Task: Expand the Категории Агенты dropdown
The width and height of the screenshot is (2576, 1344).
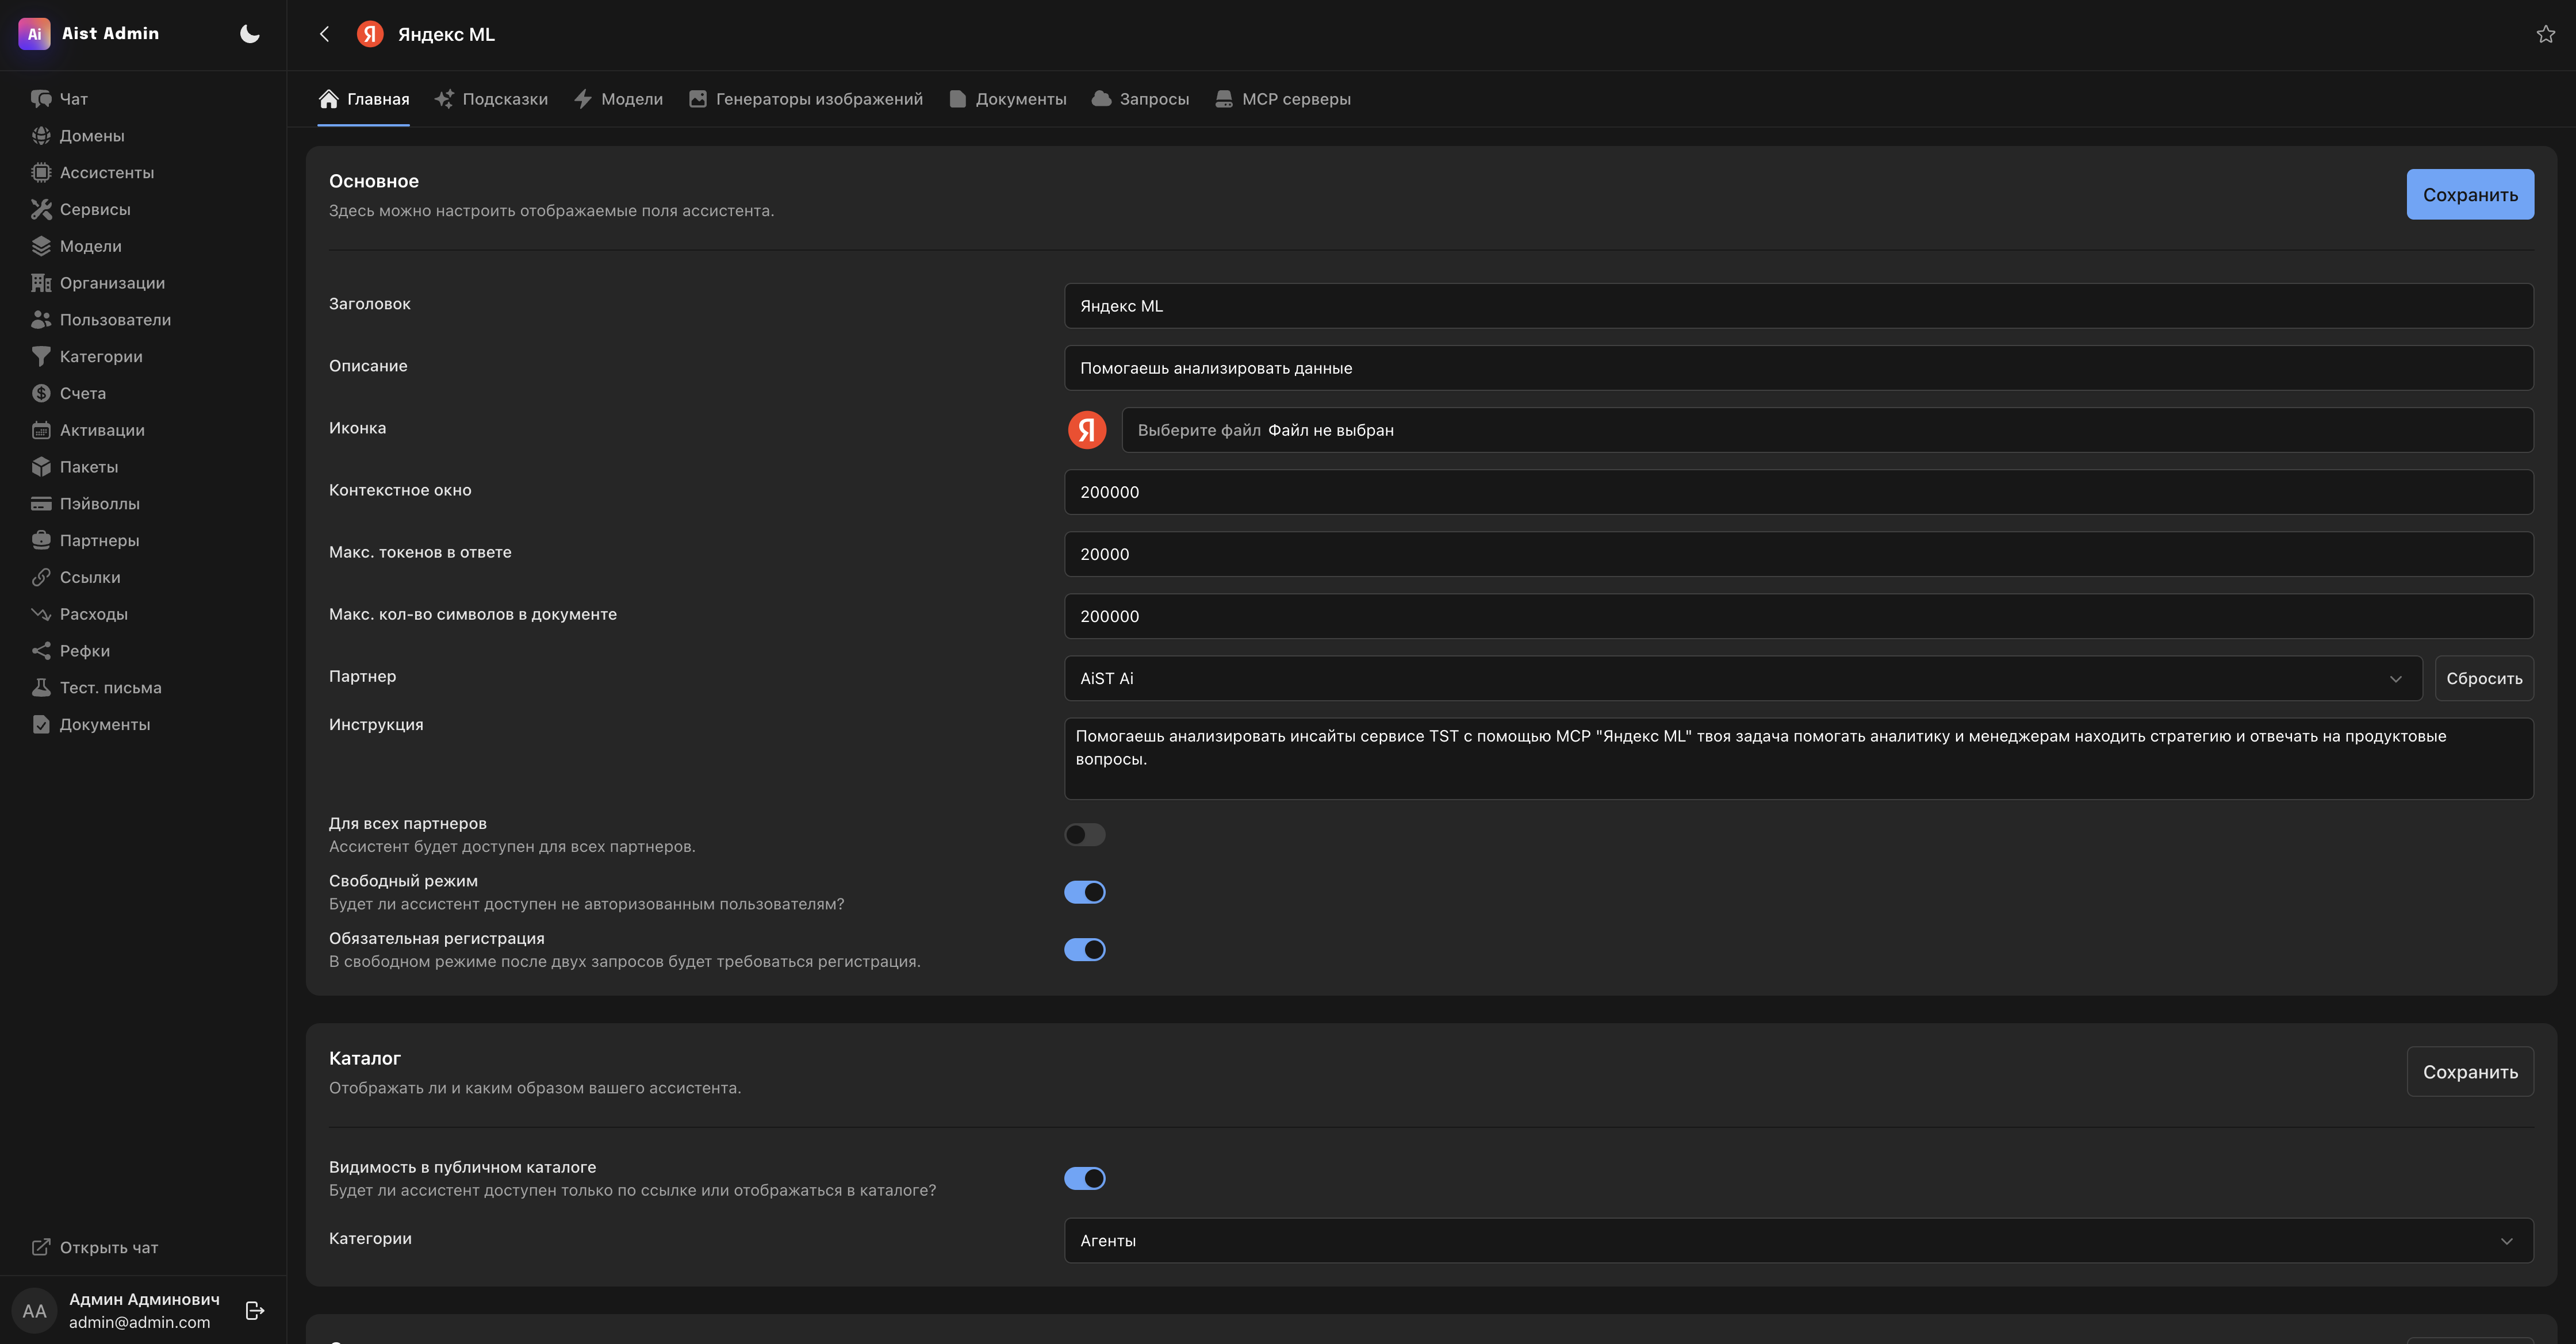Action: [x=1799, y=1241]
